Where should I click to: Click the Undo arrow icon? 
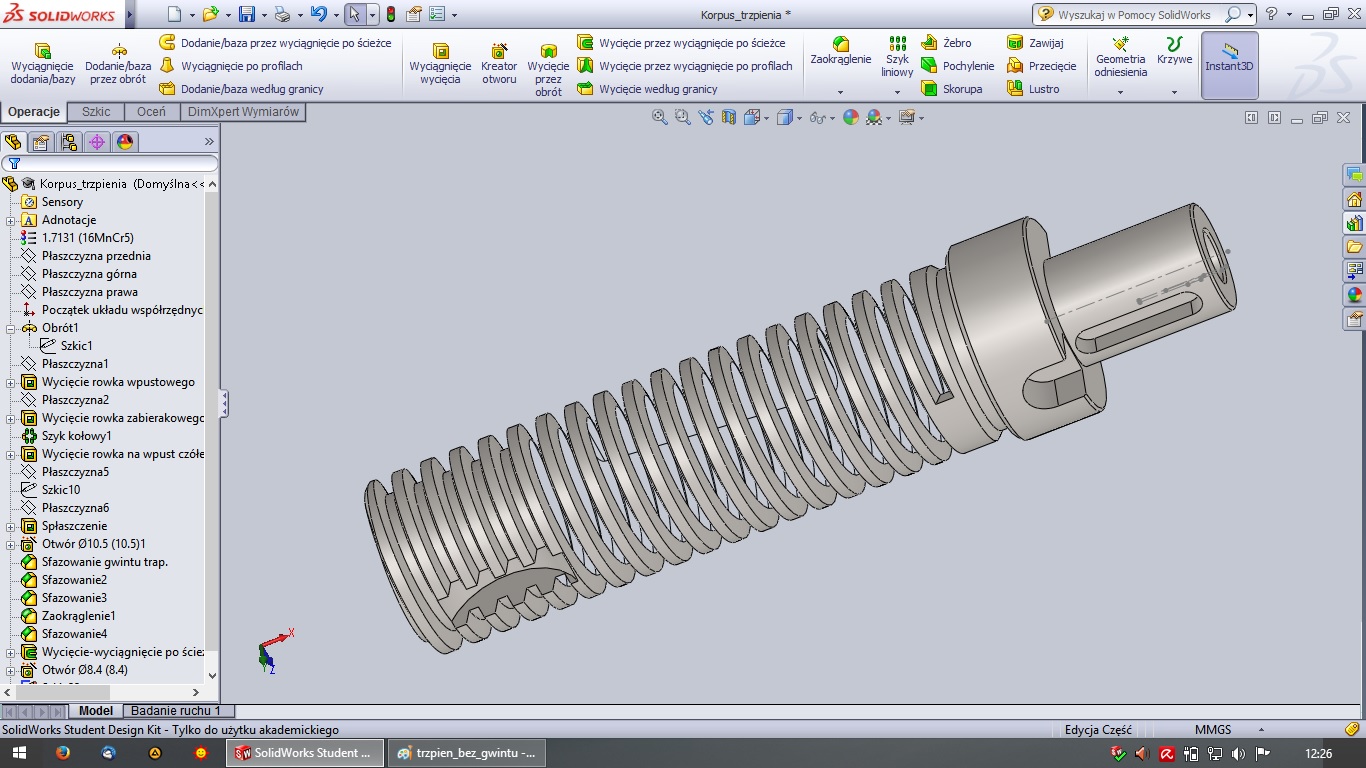318,14
